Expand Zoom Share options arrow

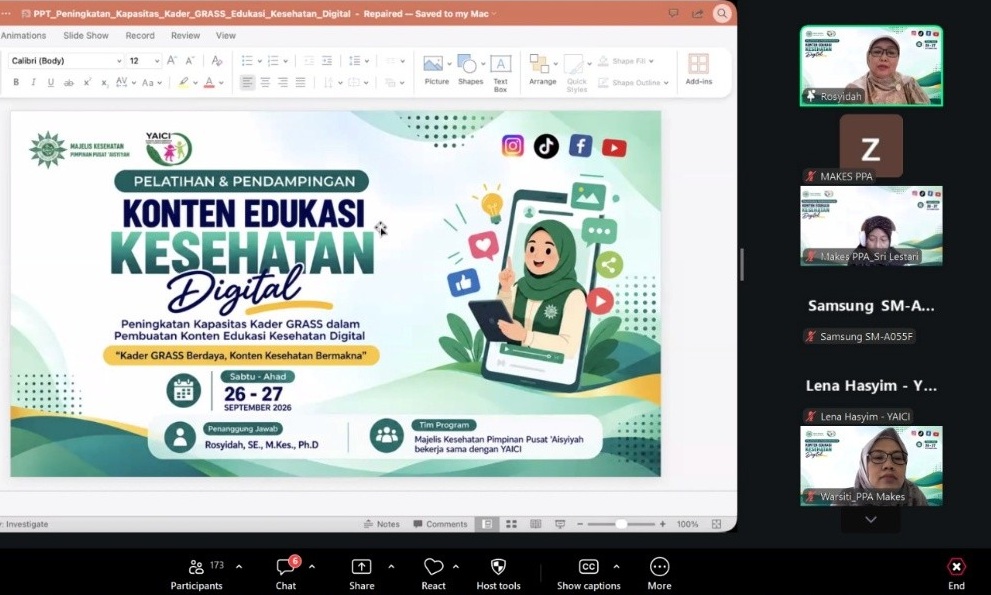pos(391,567)
